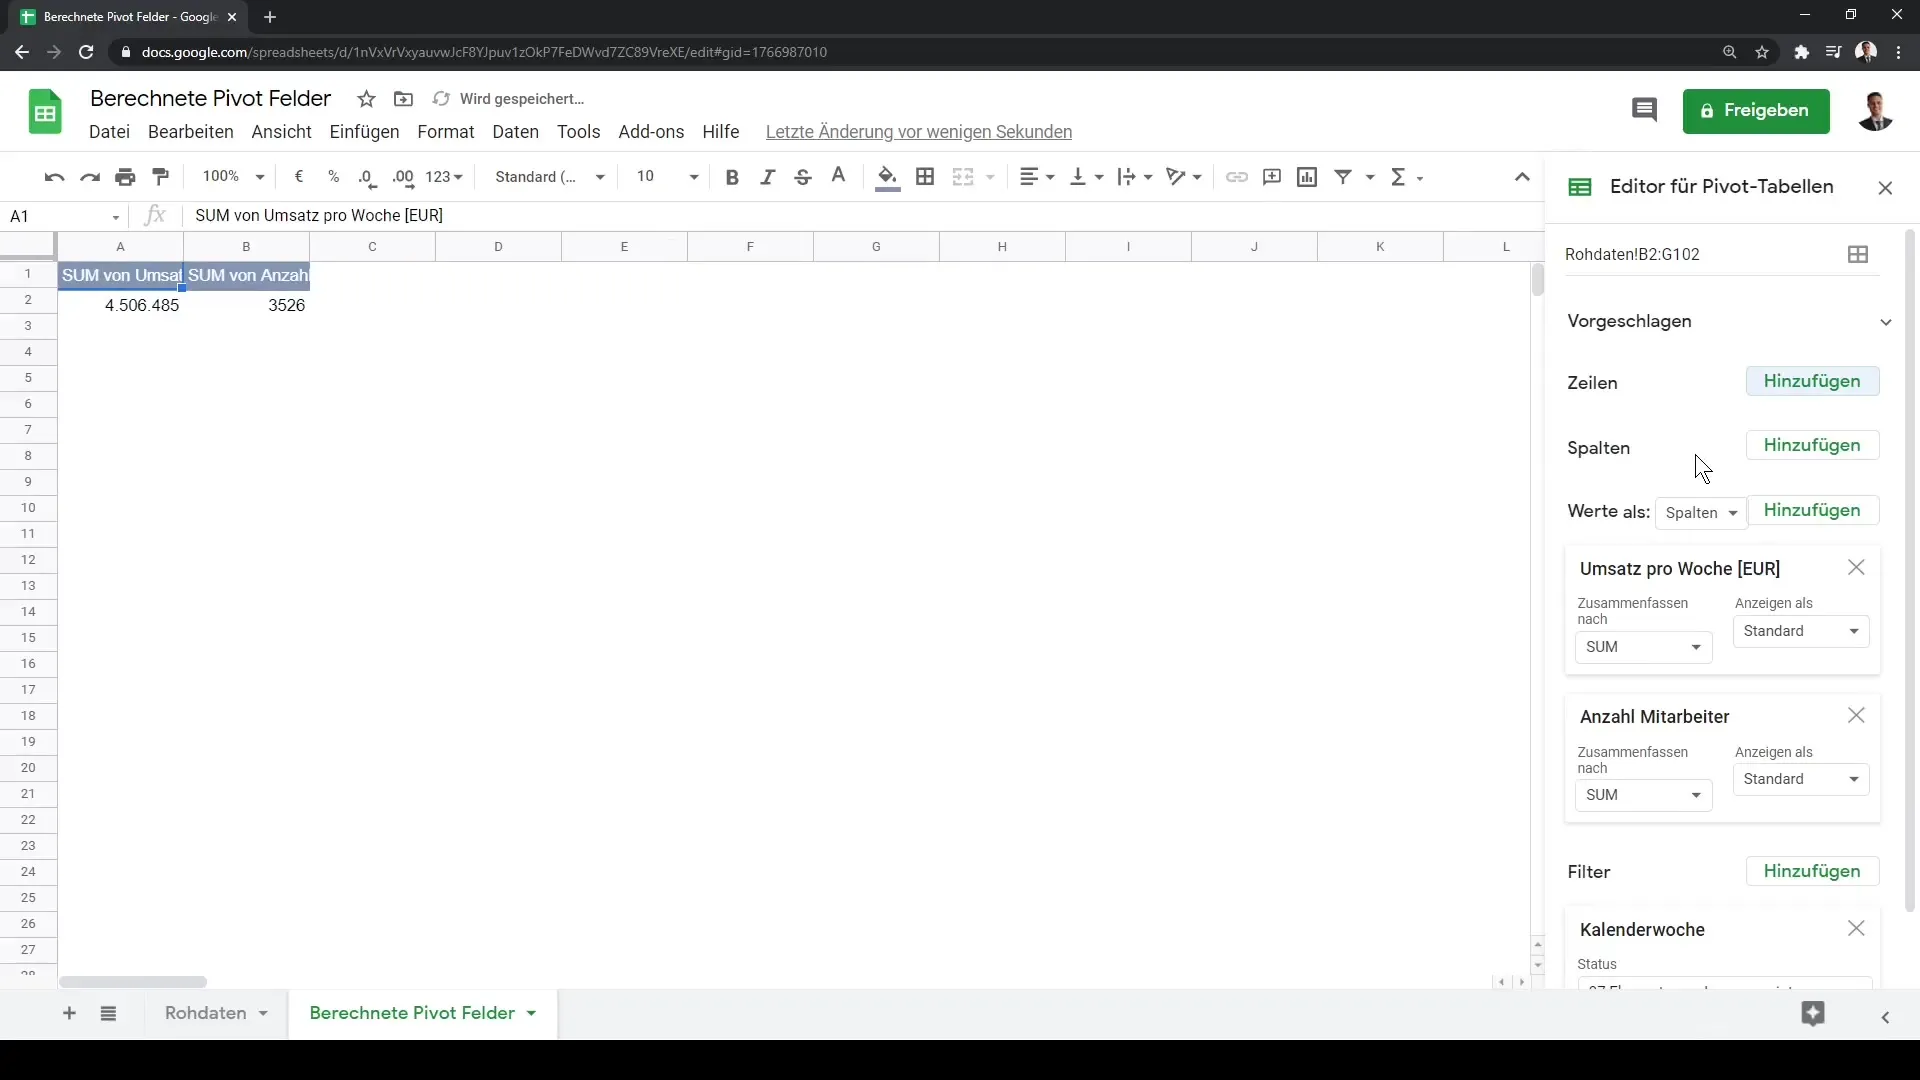The height and width of the screenshot is (1080, 1920).
Task: Create a filter icon
Action: click(x=1344, y=177)
